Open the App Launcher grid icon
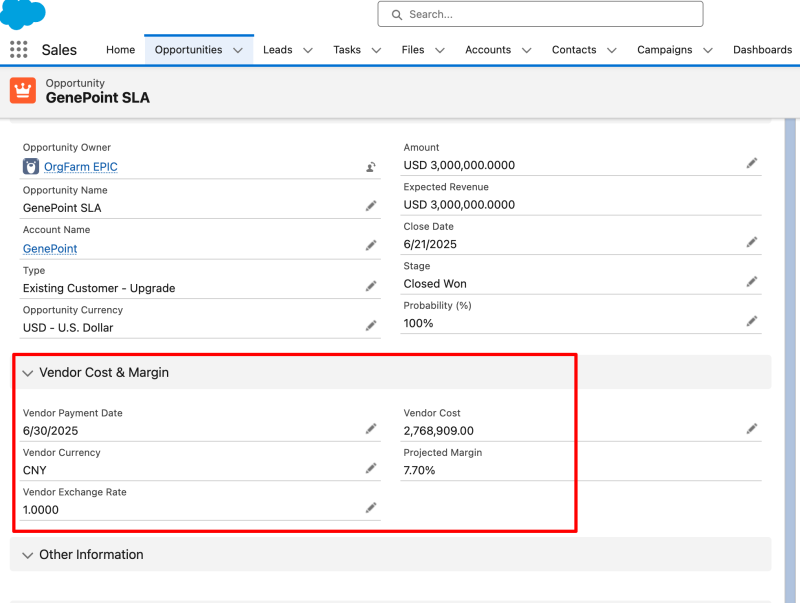 (x=18, y=49)
